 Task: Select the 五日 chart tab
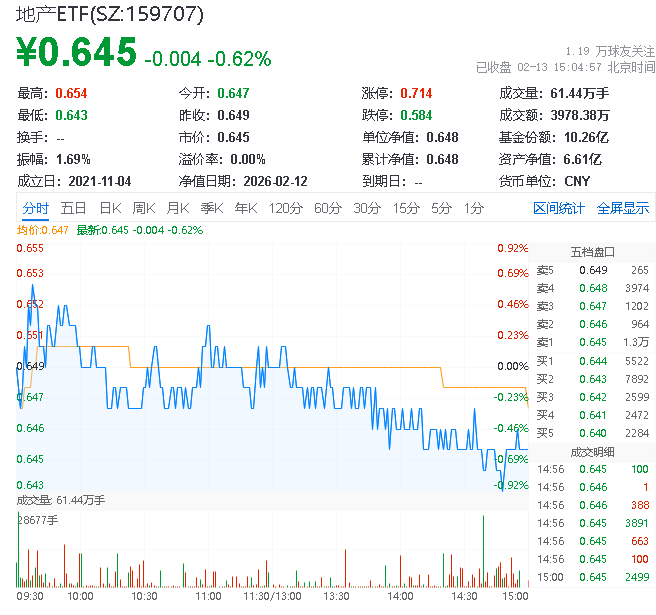pos(73,208)
